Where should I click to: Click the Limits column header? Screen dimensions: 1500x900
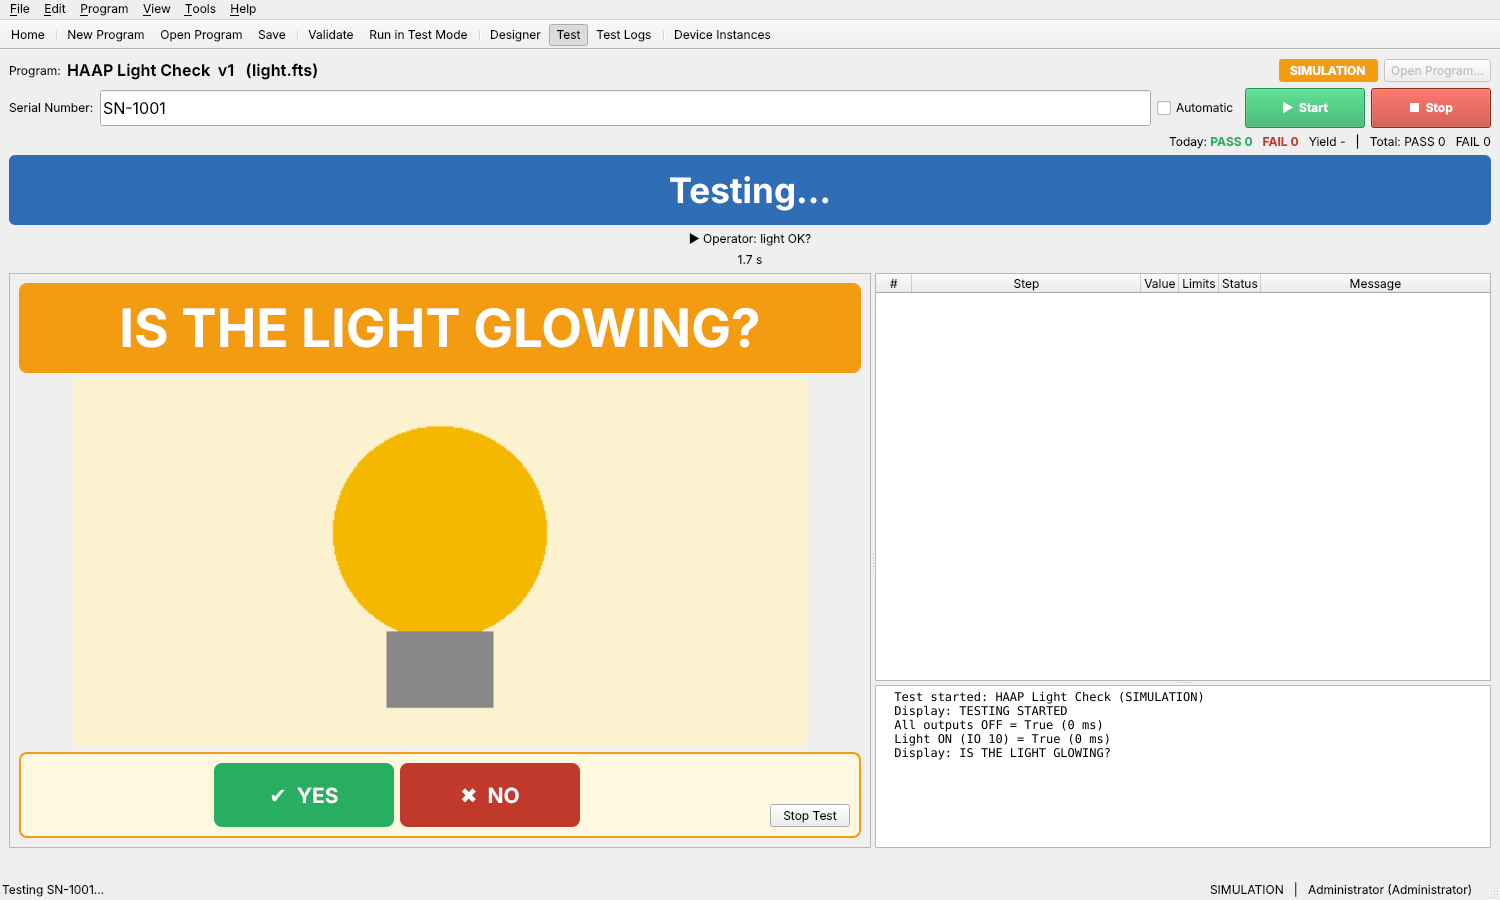click(1199, 284)
